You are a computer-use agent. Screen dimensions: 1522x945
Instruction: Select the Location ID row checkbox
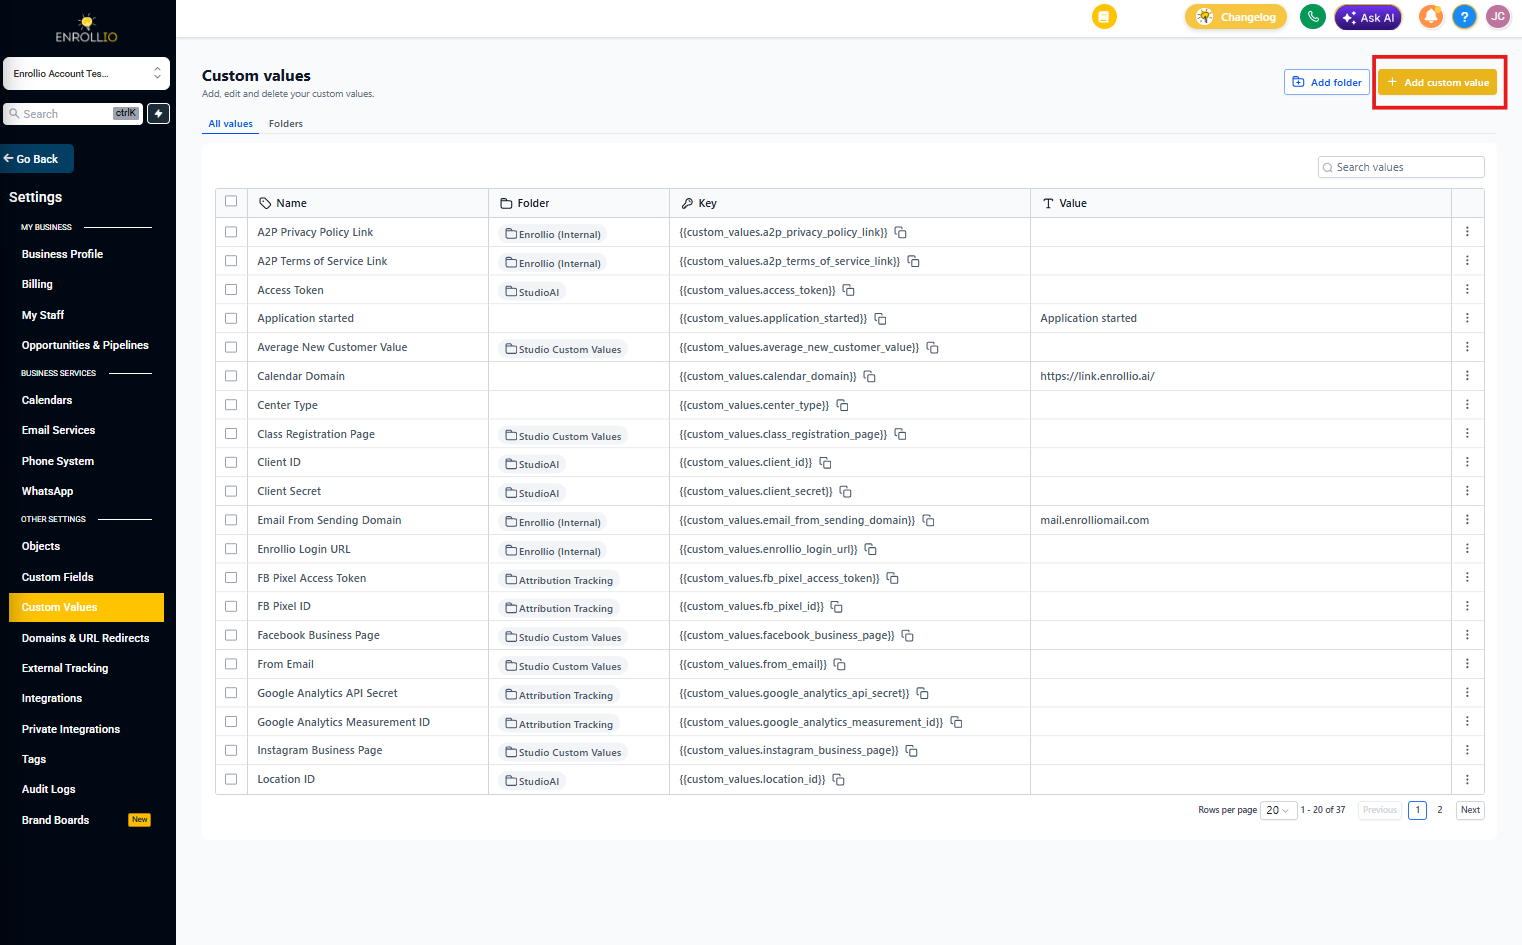[x=231, y=779]
